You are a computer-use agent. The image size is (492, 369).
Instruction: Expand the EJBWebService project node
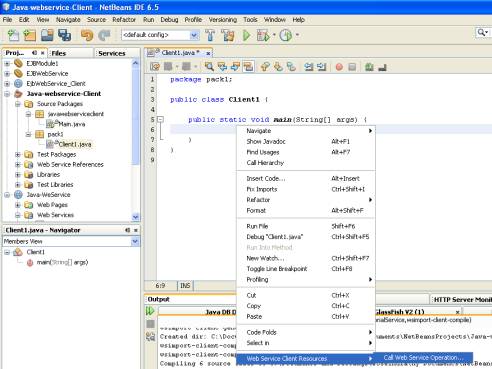tap(7, 73)
